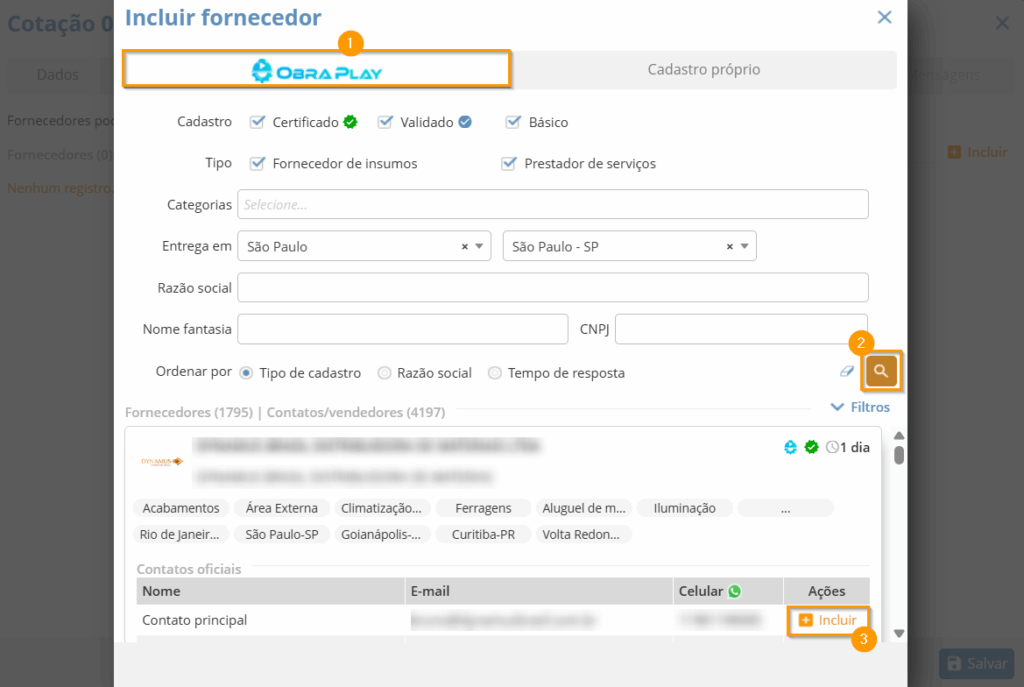The height and width of the screenshot is (687, 1024).
Task: Select the ObraPlay tab
Action: click(x=316, y=70)
